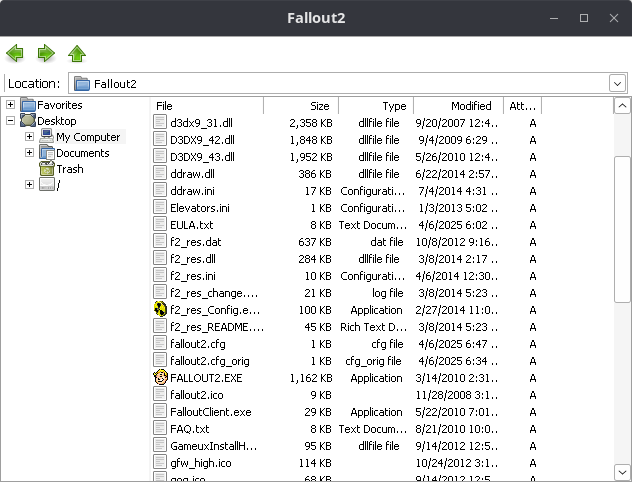The height and width of the screenshot is (482, 632).
Task: Open the Location dropdown arrow
Action: click(616, 84)
